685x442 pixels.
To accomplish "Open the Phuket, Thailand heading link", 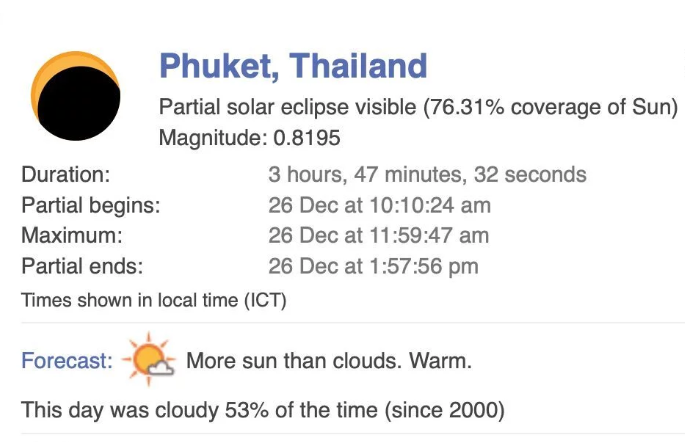I will coord(293,66).
